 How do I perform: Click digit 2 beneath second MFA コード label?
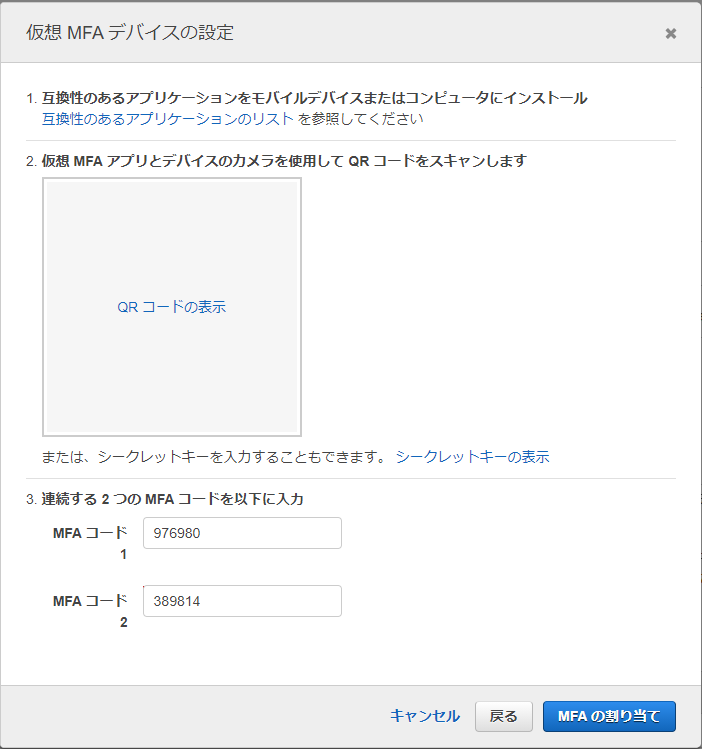click(123, 622)
